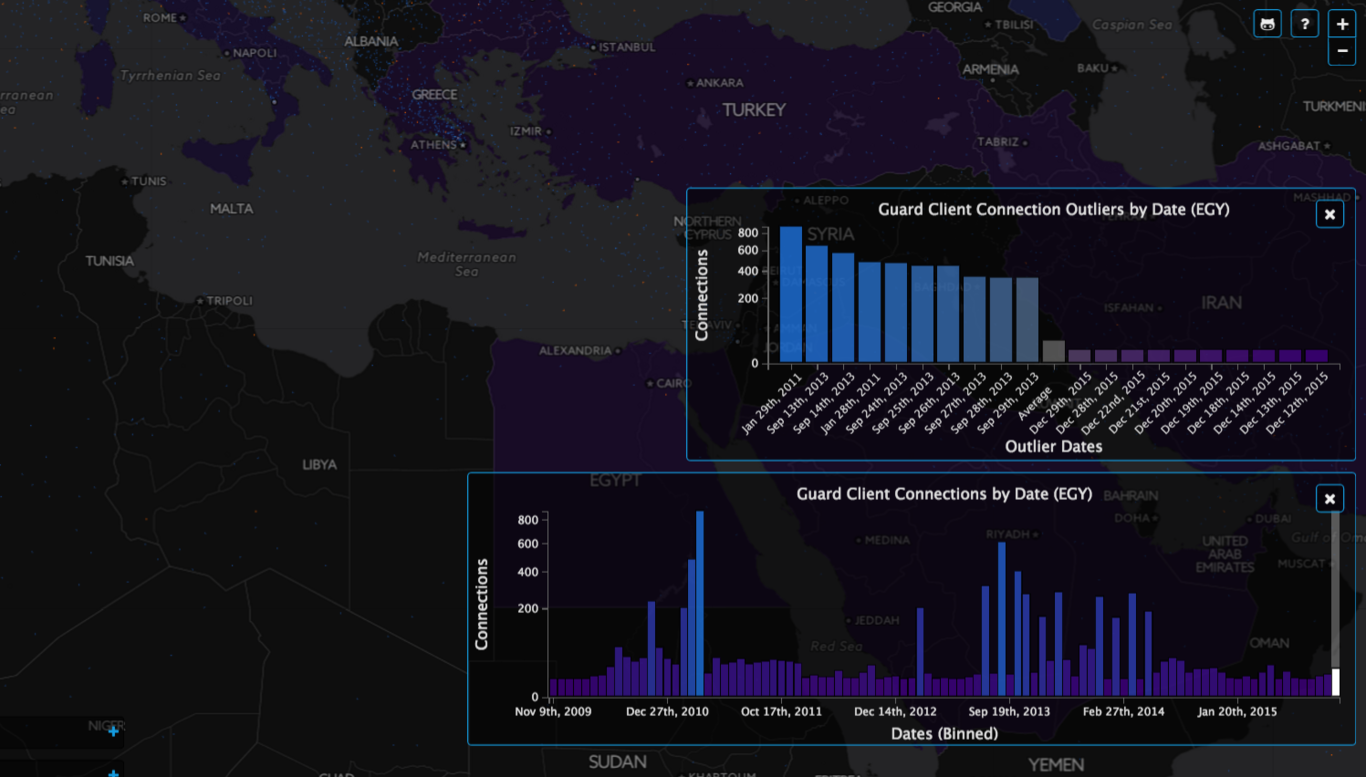Screen dimensions: 1366x777
Task: Select the Dec 29th, 2015 outlier bar
Action: pyautogui.click(x=1079, y=355)
